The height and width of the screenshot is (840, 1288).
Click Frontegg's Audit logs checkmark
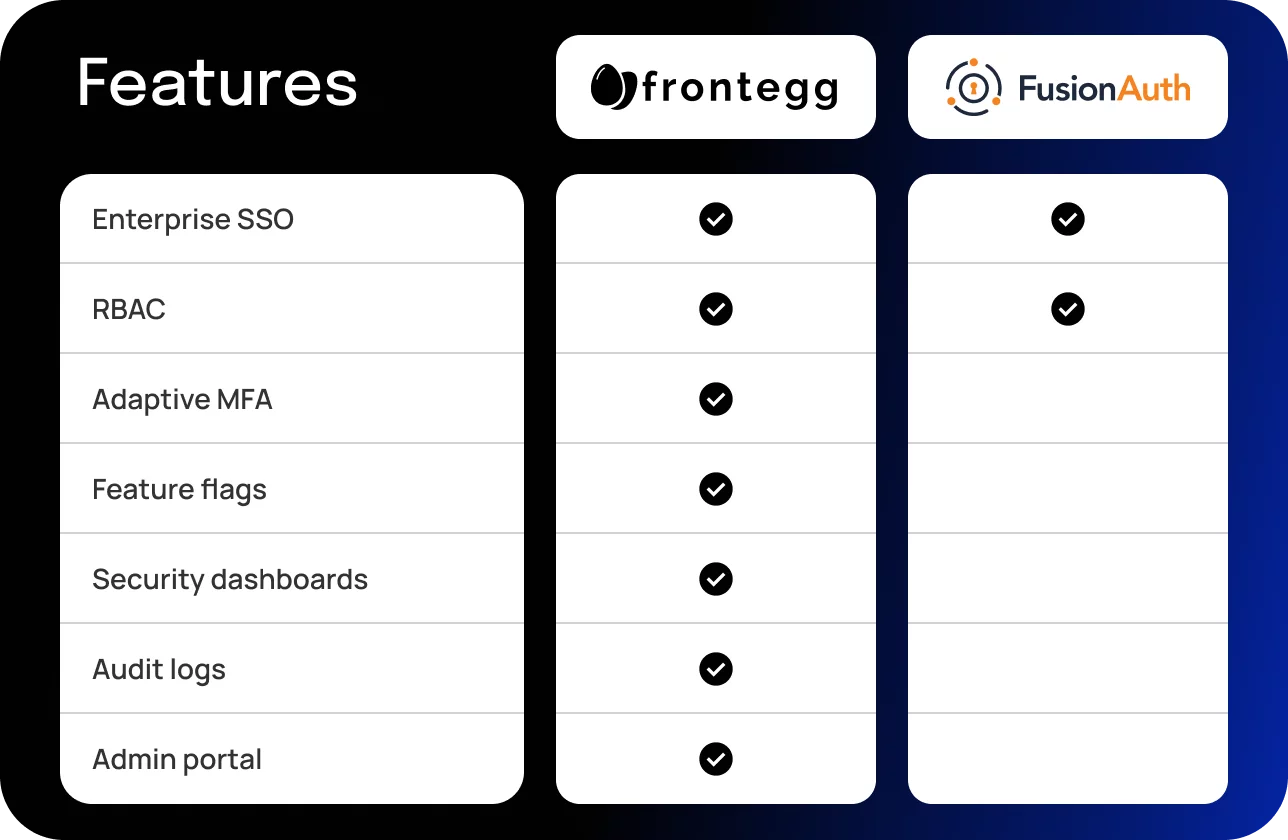716,669
